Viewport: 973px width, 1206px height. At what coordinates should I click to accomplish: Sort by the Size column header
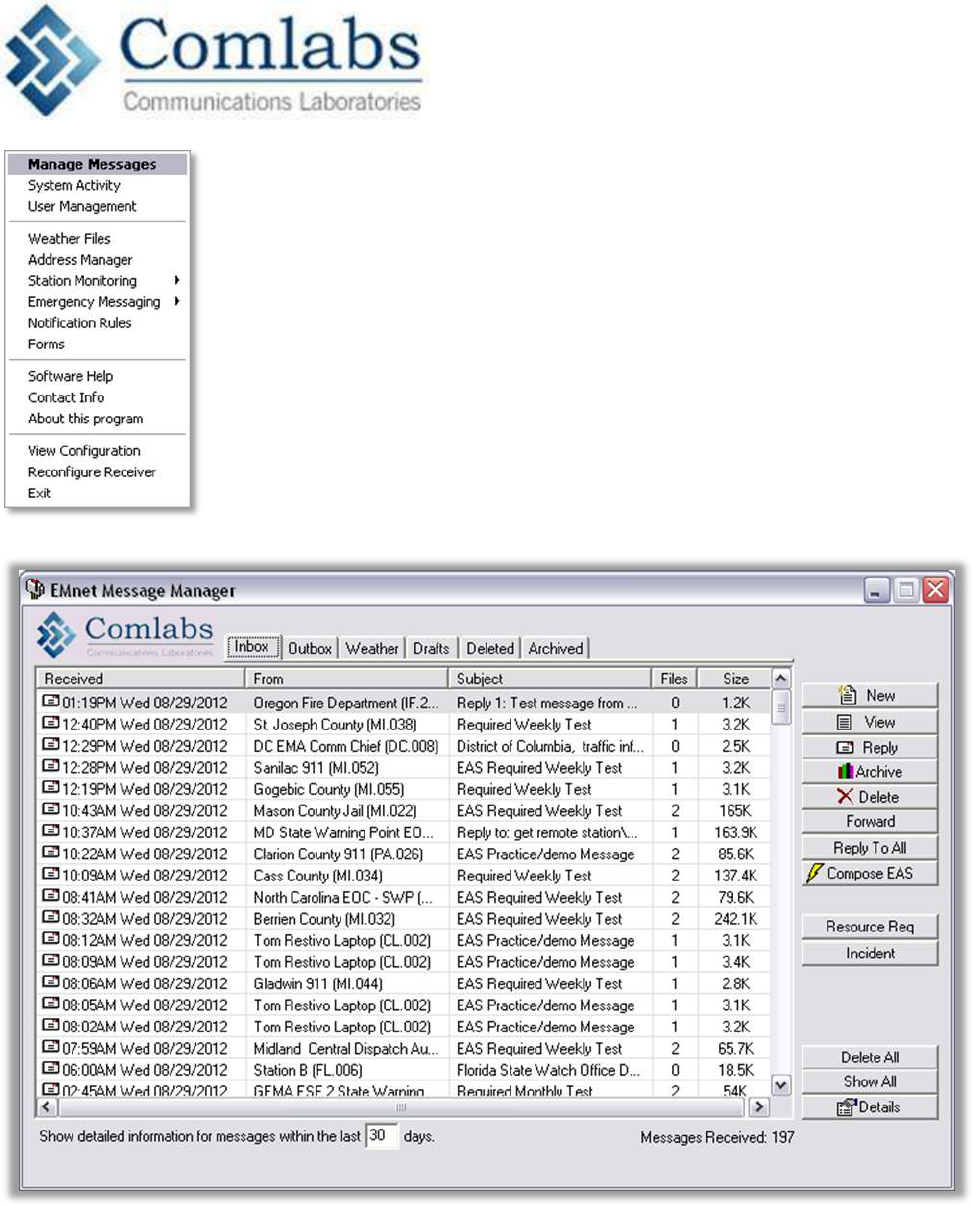[x=735, y=678]
